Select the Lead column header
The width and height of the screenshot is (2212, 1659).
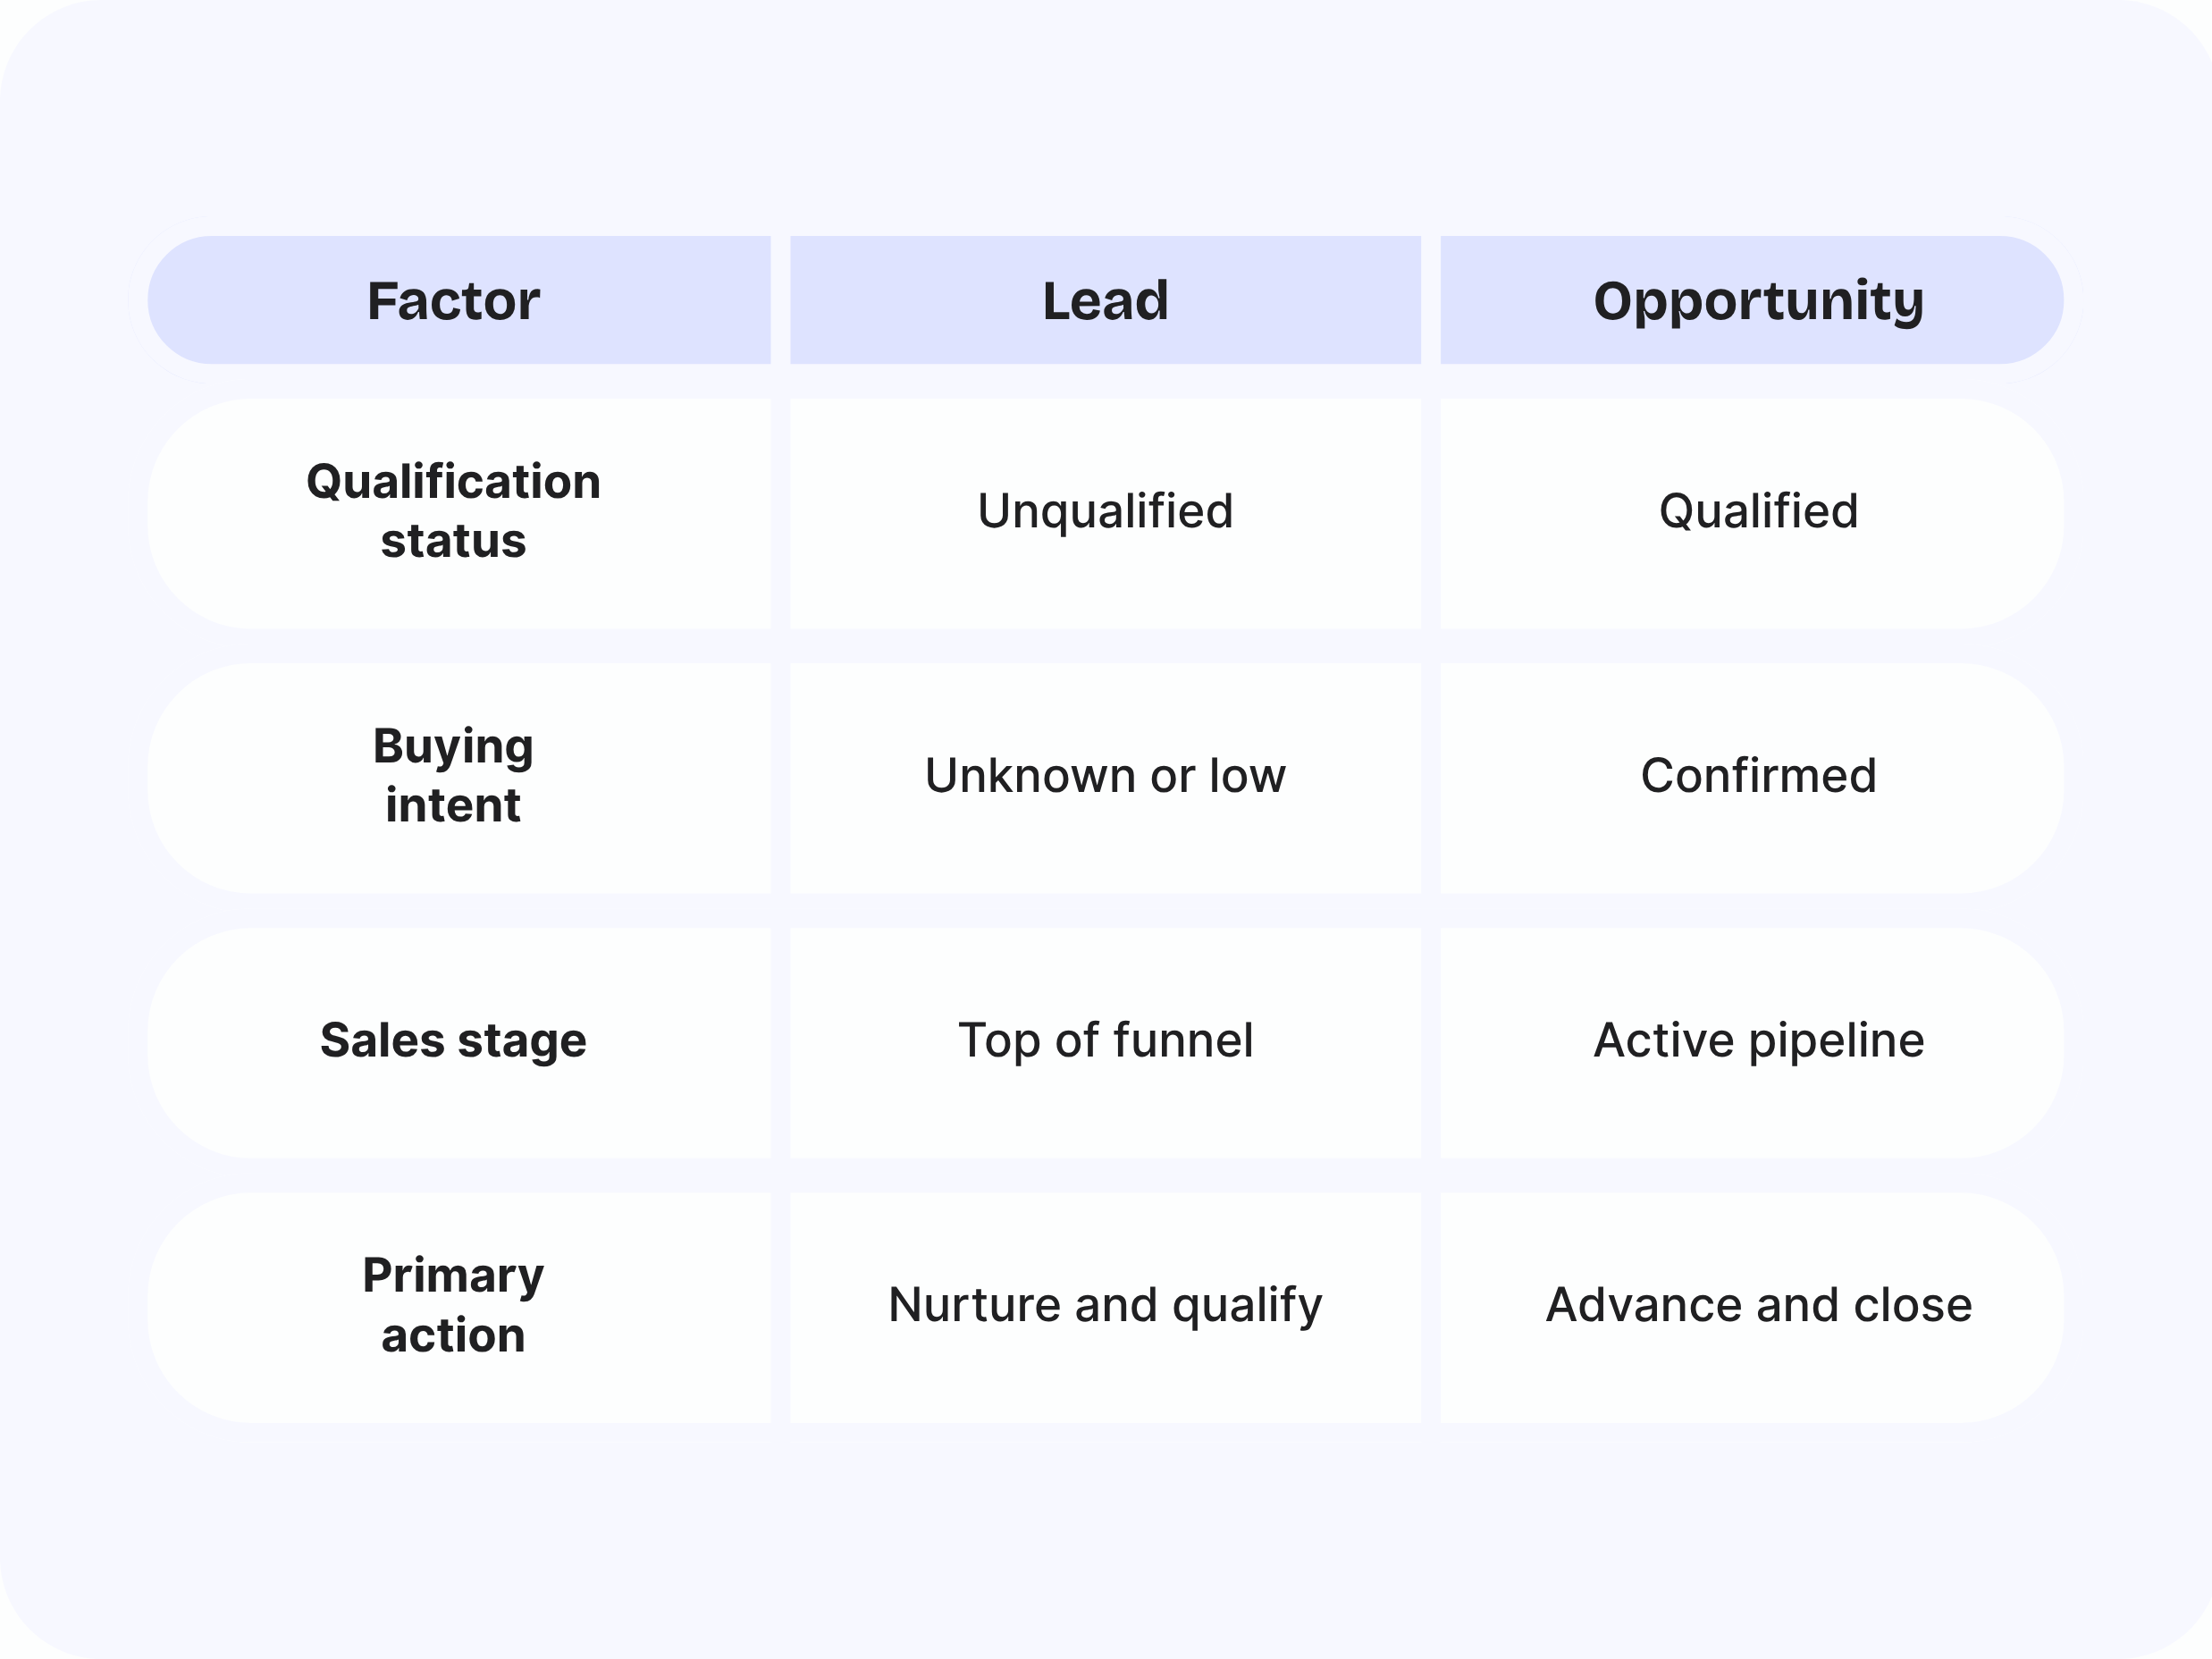[x=1105, y=300]
